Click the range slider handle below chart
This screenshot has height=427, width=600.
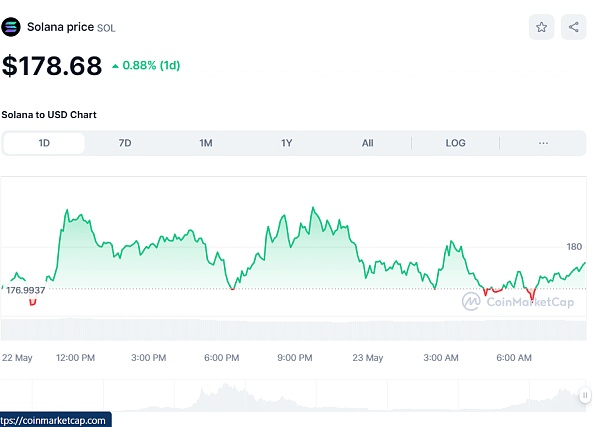(x=585, y=396)
